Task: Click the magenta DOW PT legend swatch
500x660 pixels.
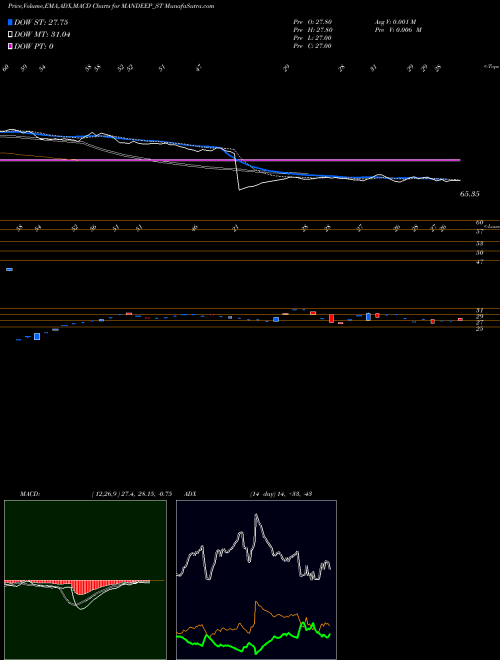Action: (10, 46)
